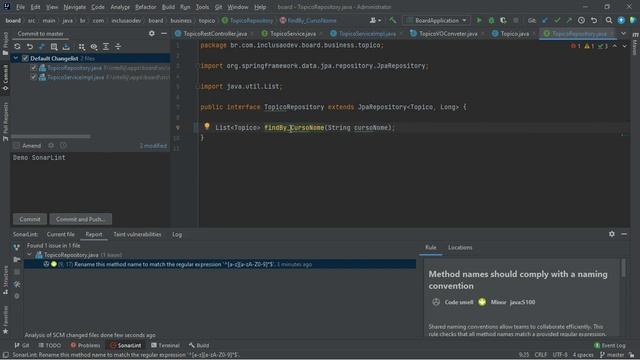Viewport: 640px width, 360px height.
Task: Open the Build tool window
Action: (x=199, y=345)
